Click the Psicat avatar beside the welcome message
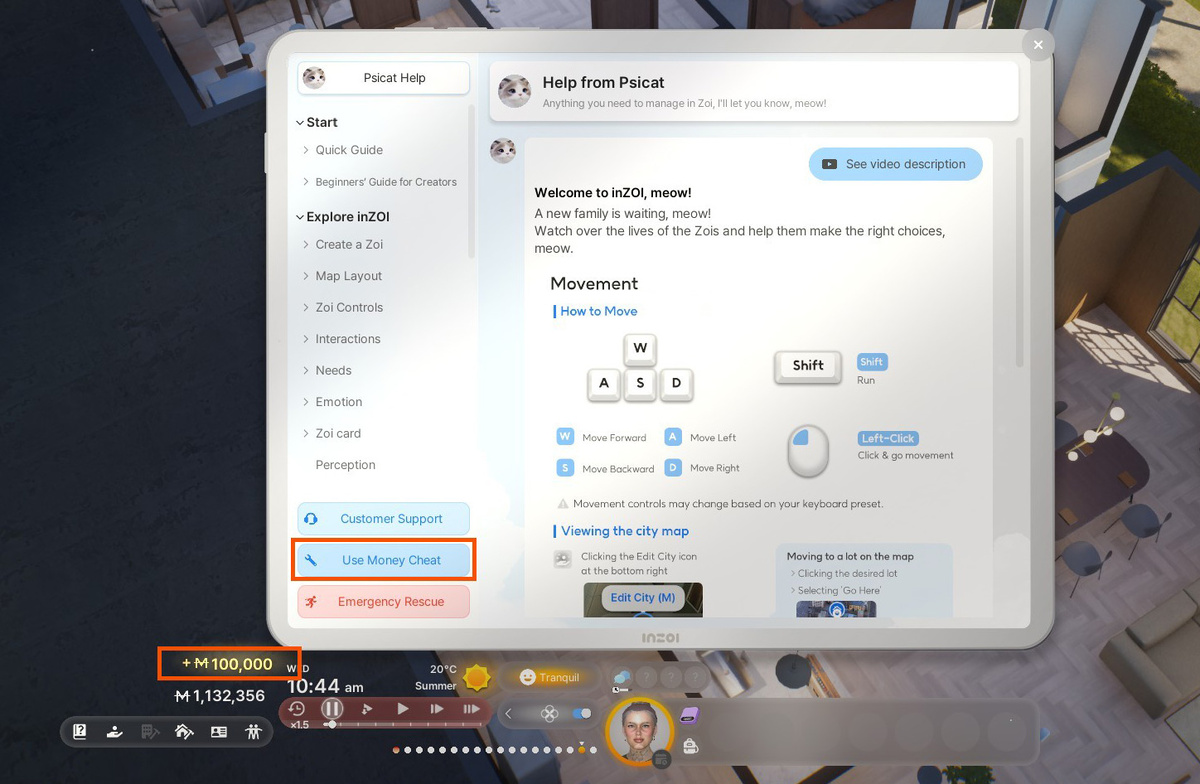 503,151
